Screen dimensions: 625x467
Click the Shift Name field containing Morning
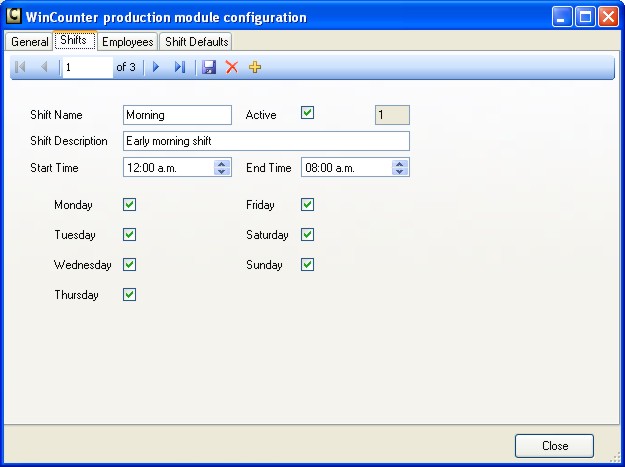[x=177, y=115]
